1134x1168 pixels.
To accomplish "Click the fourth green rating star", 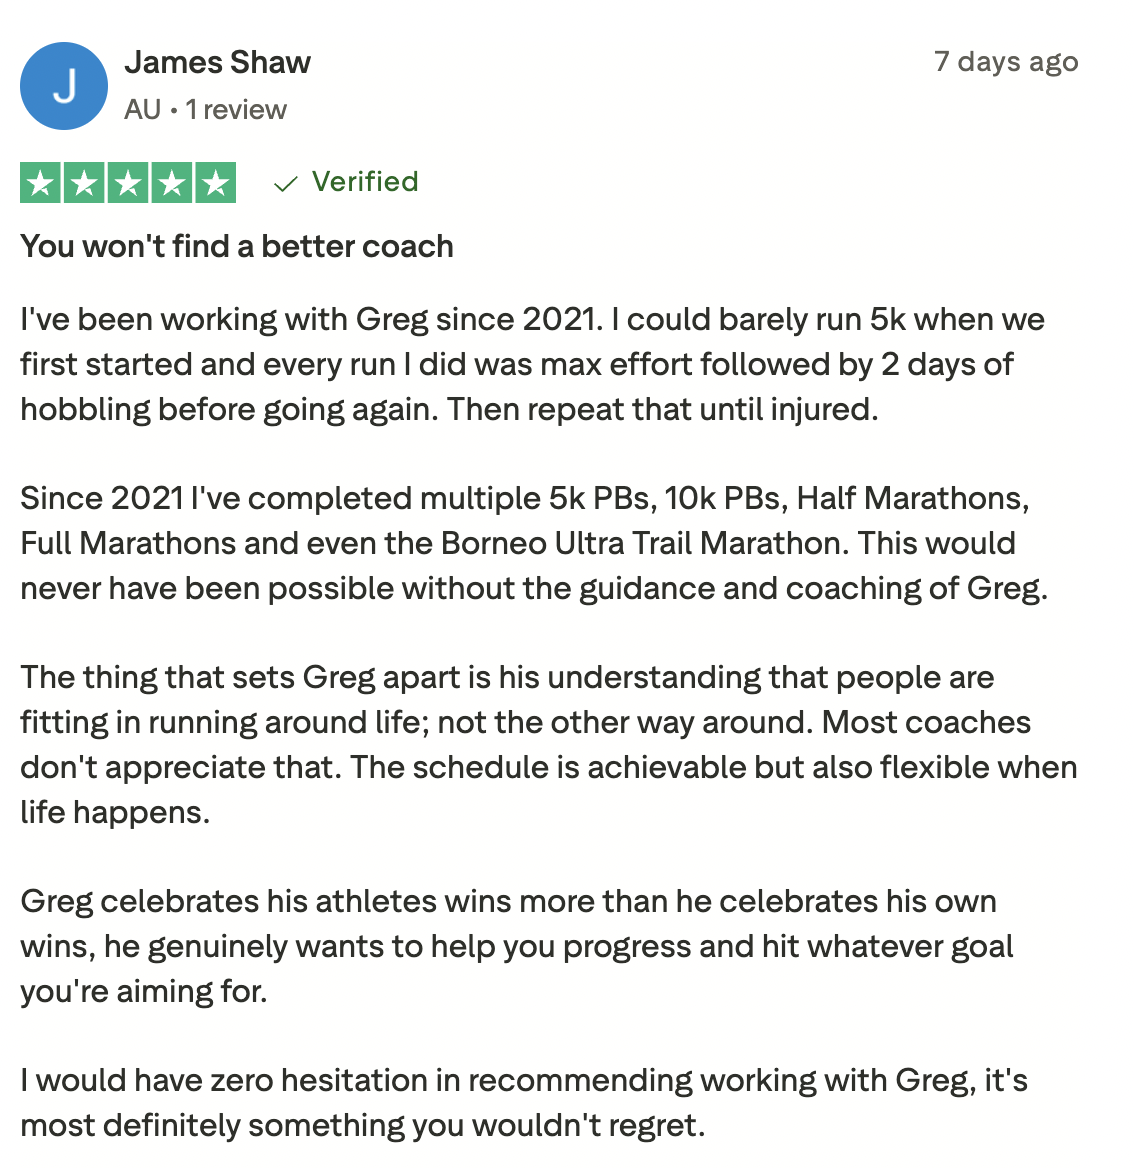I will pos(172,182).
